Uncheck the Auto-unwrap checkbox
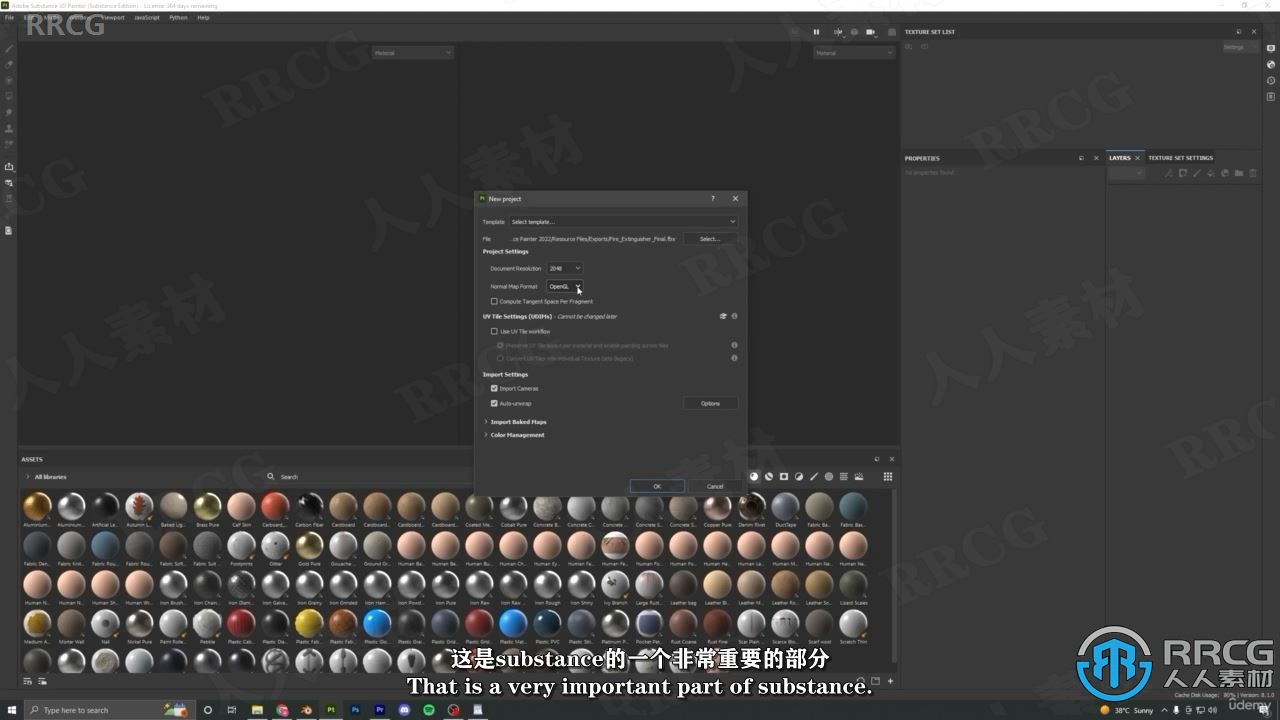The width and height of the screenshot is (1280, 720). click(x=494, y=403)
